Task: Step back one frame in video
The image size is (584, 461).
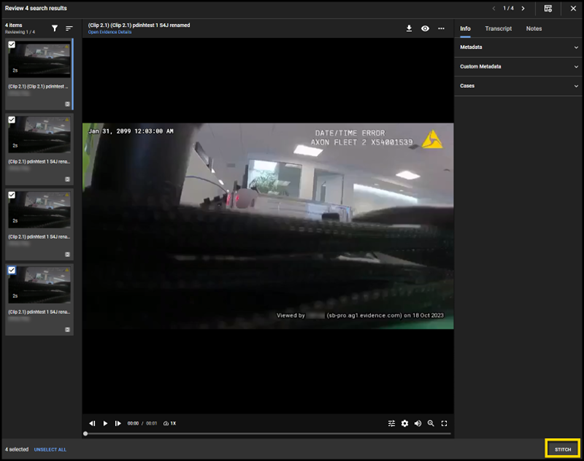Action: (92, 423)
